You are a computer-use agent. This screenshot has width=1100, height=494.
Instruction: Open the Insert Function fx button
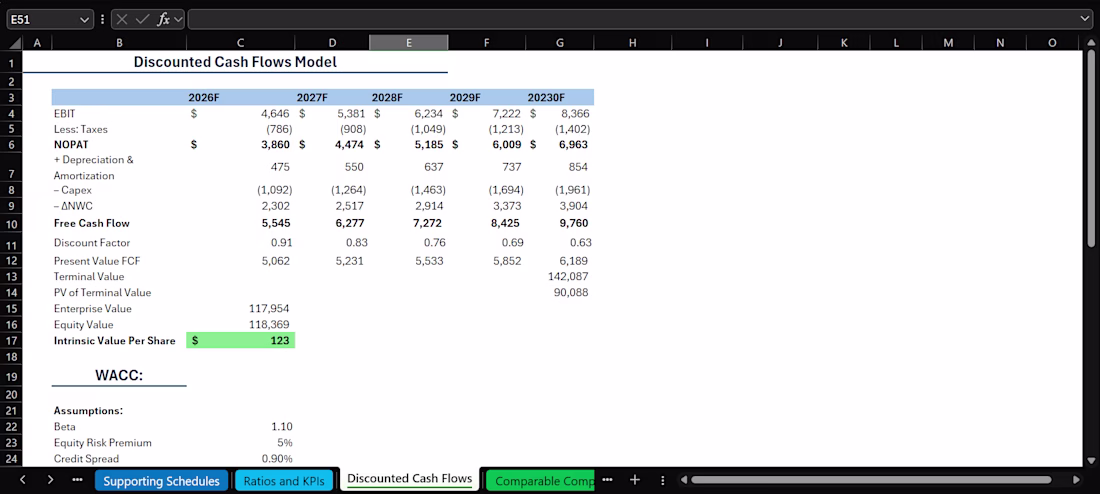click(x=163, y=20)
